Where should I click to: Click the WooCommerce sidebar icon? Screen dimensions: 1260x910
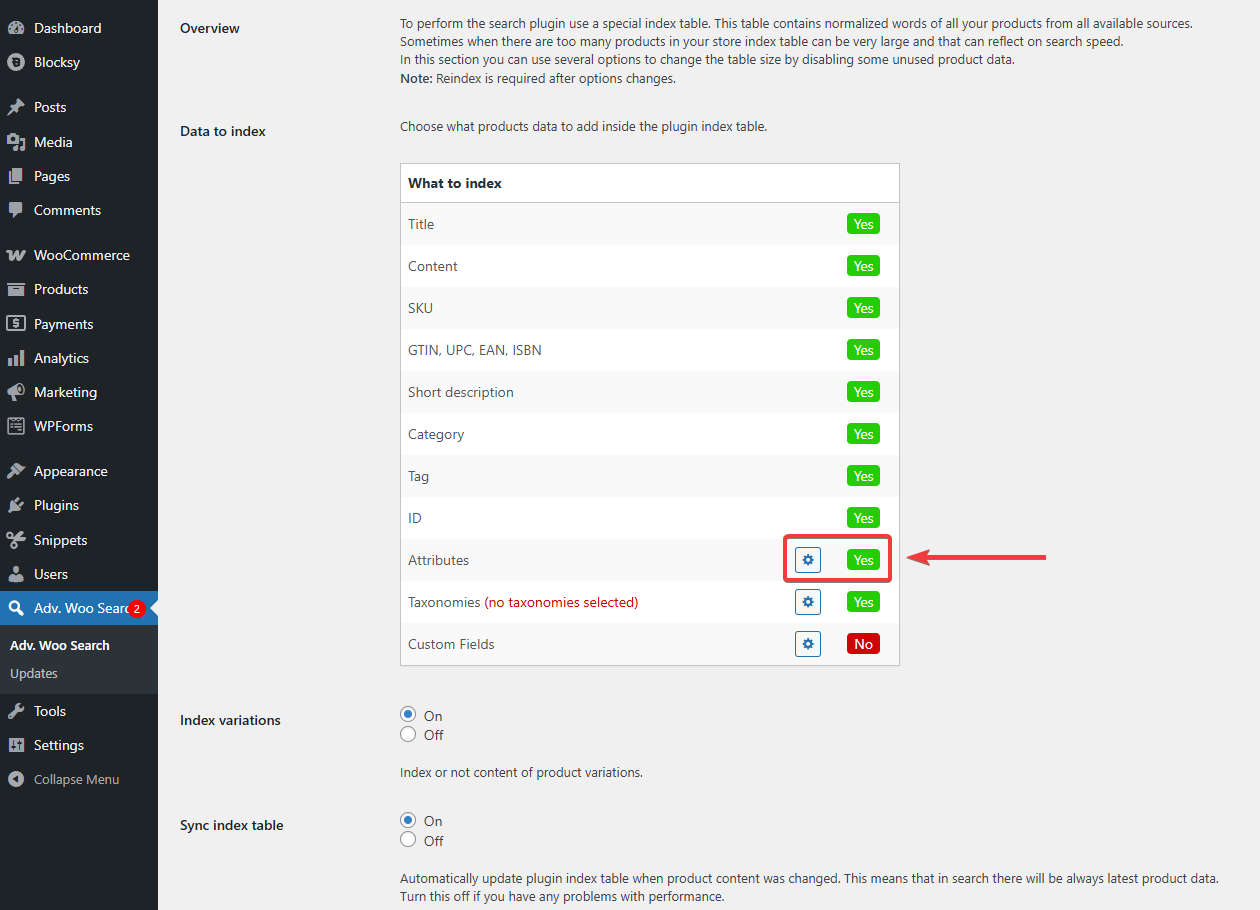16,255
